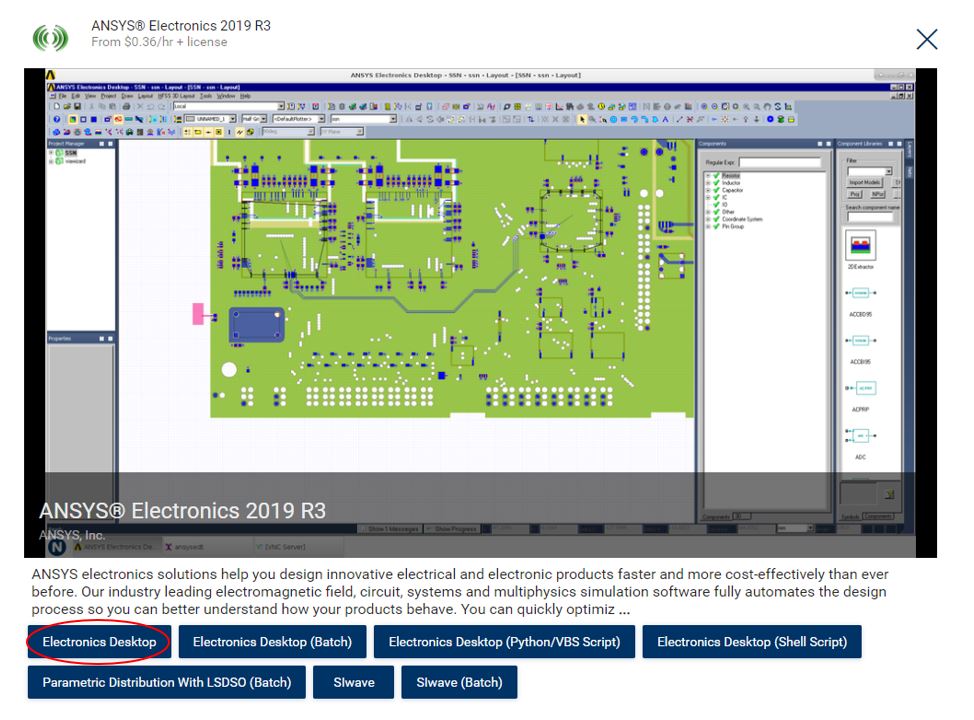974x720 pixels.
Task: Click the ANSYS logo in title bar
Action: pyautogui.click(x=52, y=75)
